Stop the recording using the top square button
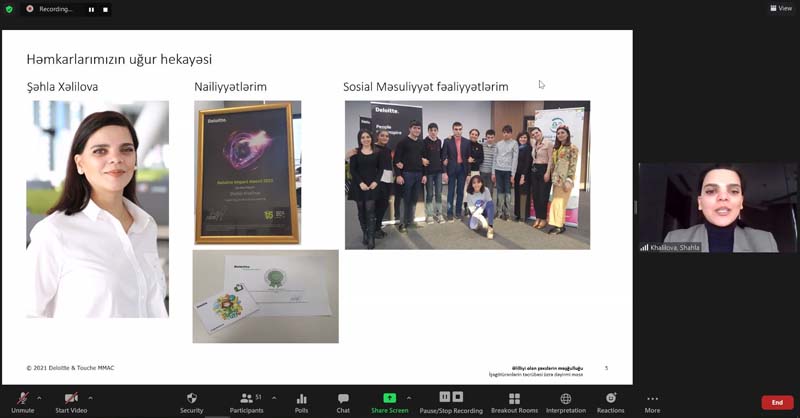The height and width of the screenshot is (418, 800). 105,9
